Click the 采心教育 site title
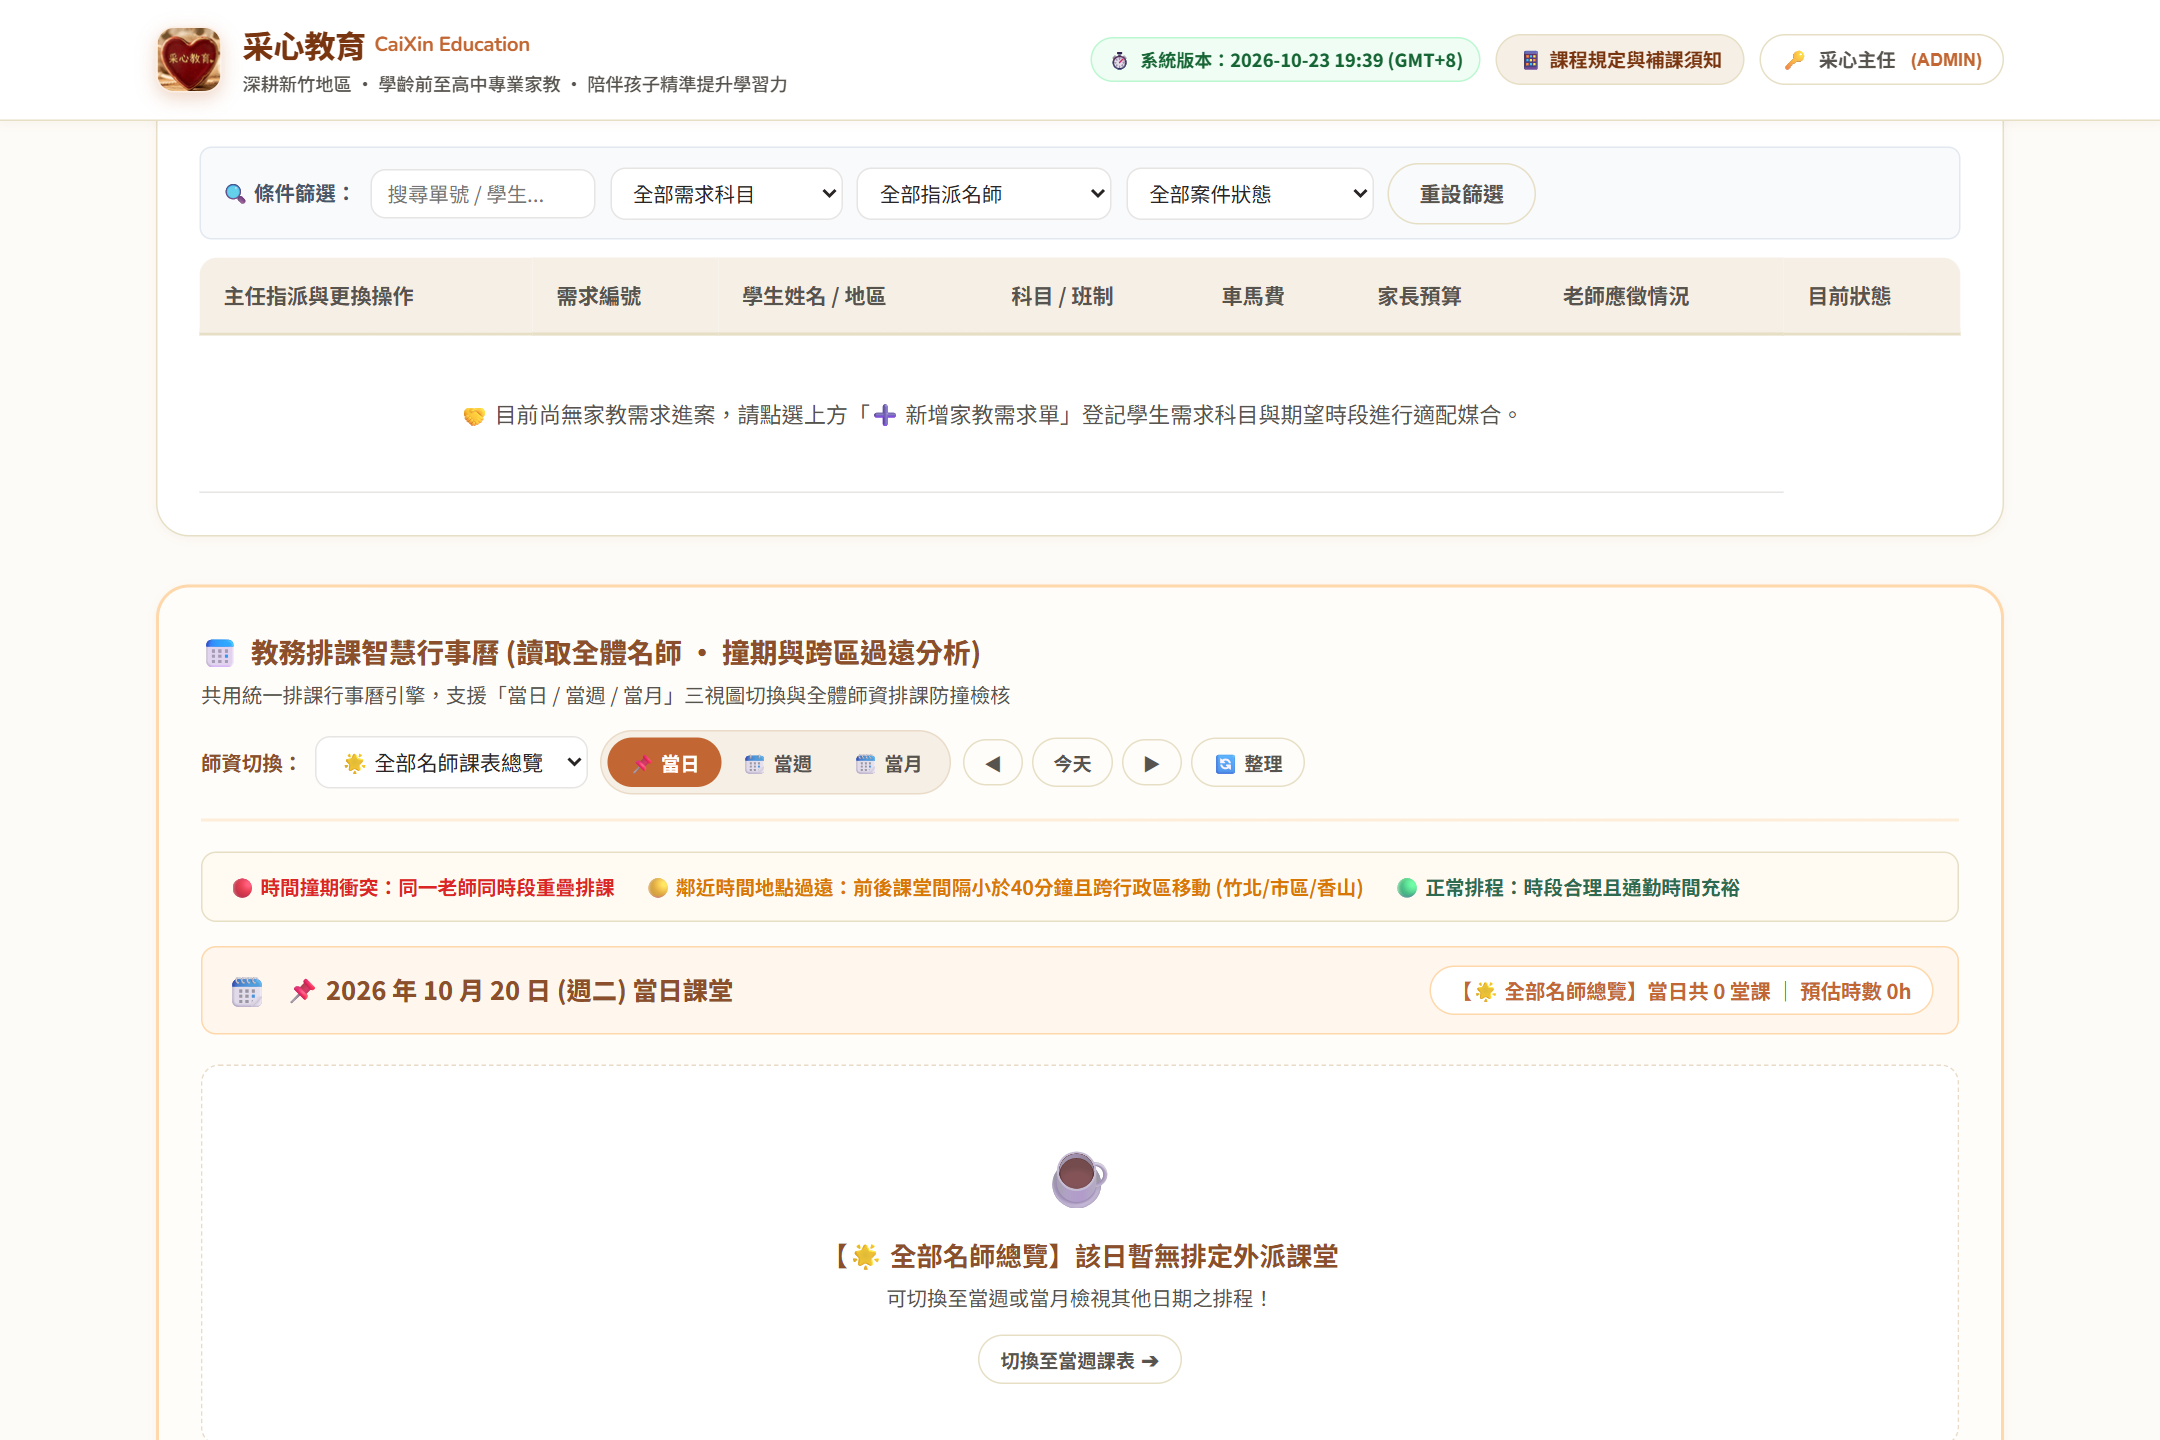Image resolution: width=2160 pixels, height=1440 pixels. pyautogui.click(x=304, y=46)
